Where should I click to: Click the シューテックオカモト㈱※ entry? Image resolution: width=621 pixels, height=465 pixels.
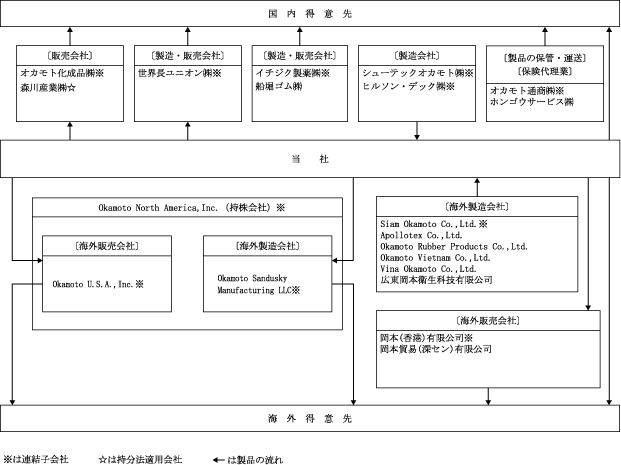coord(418,73)
